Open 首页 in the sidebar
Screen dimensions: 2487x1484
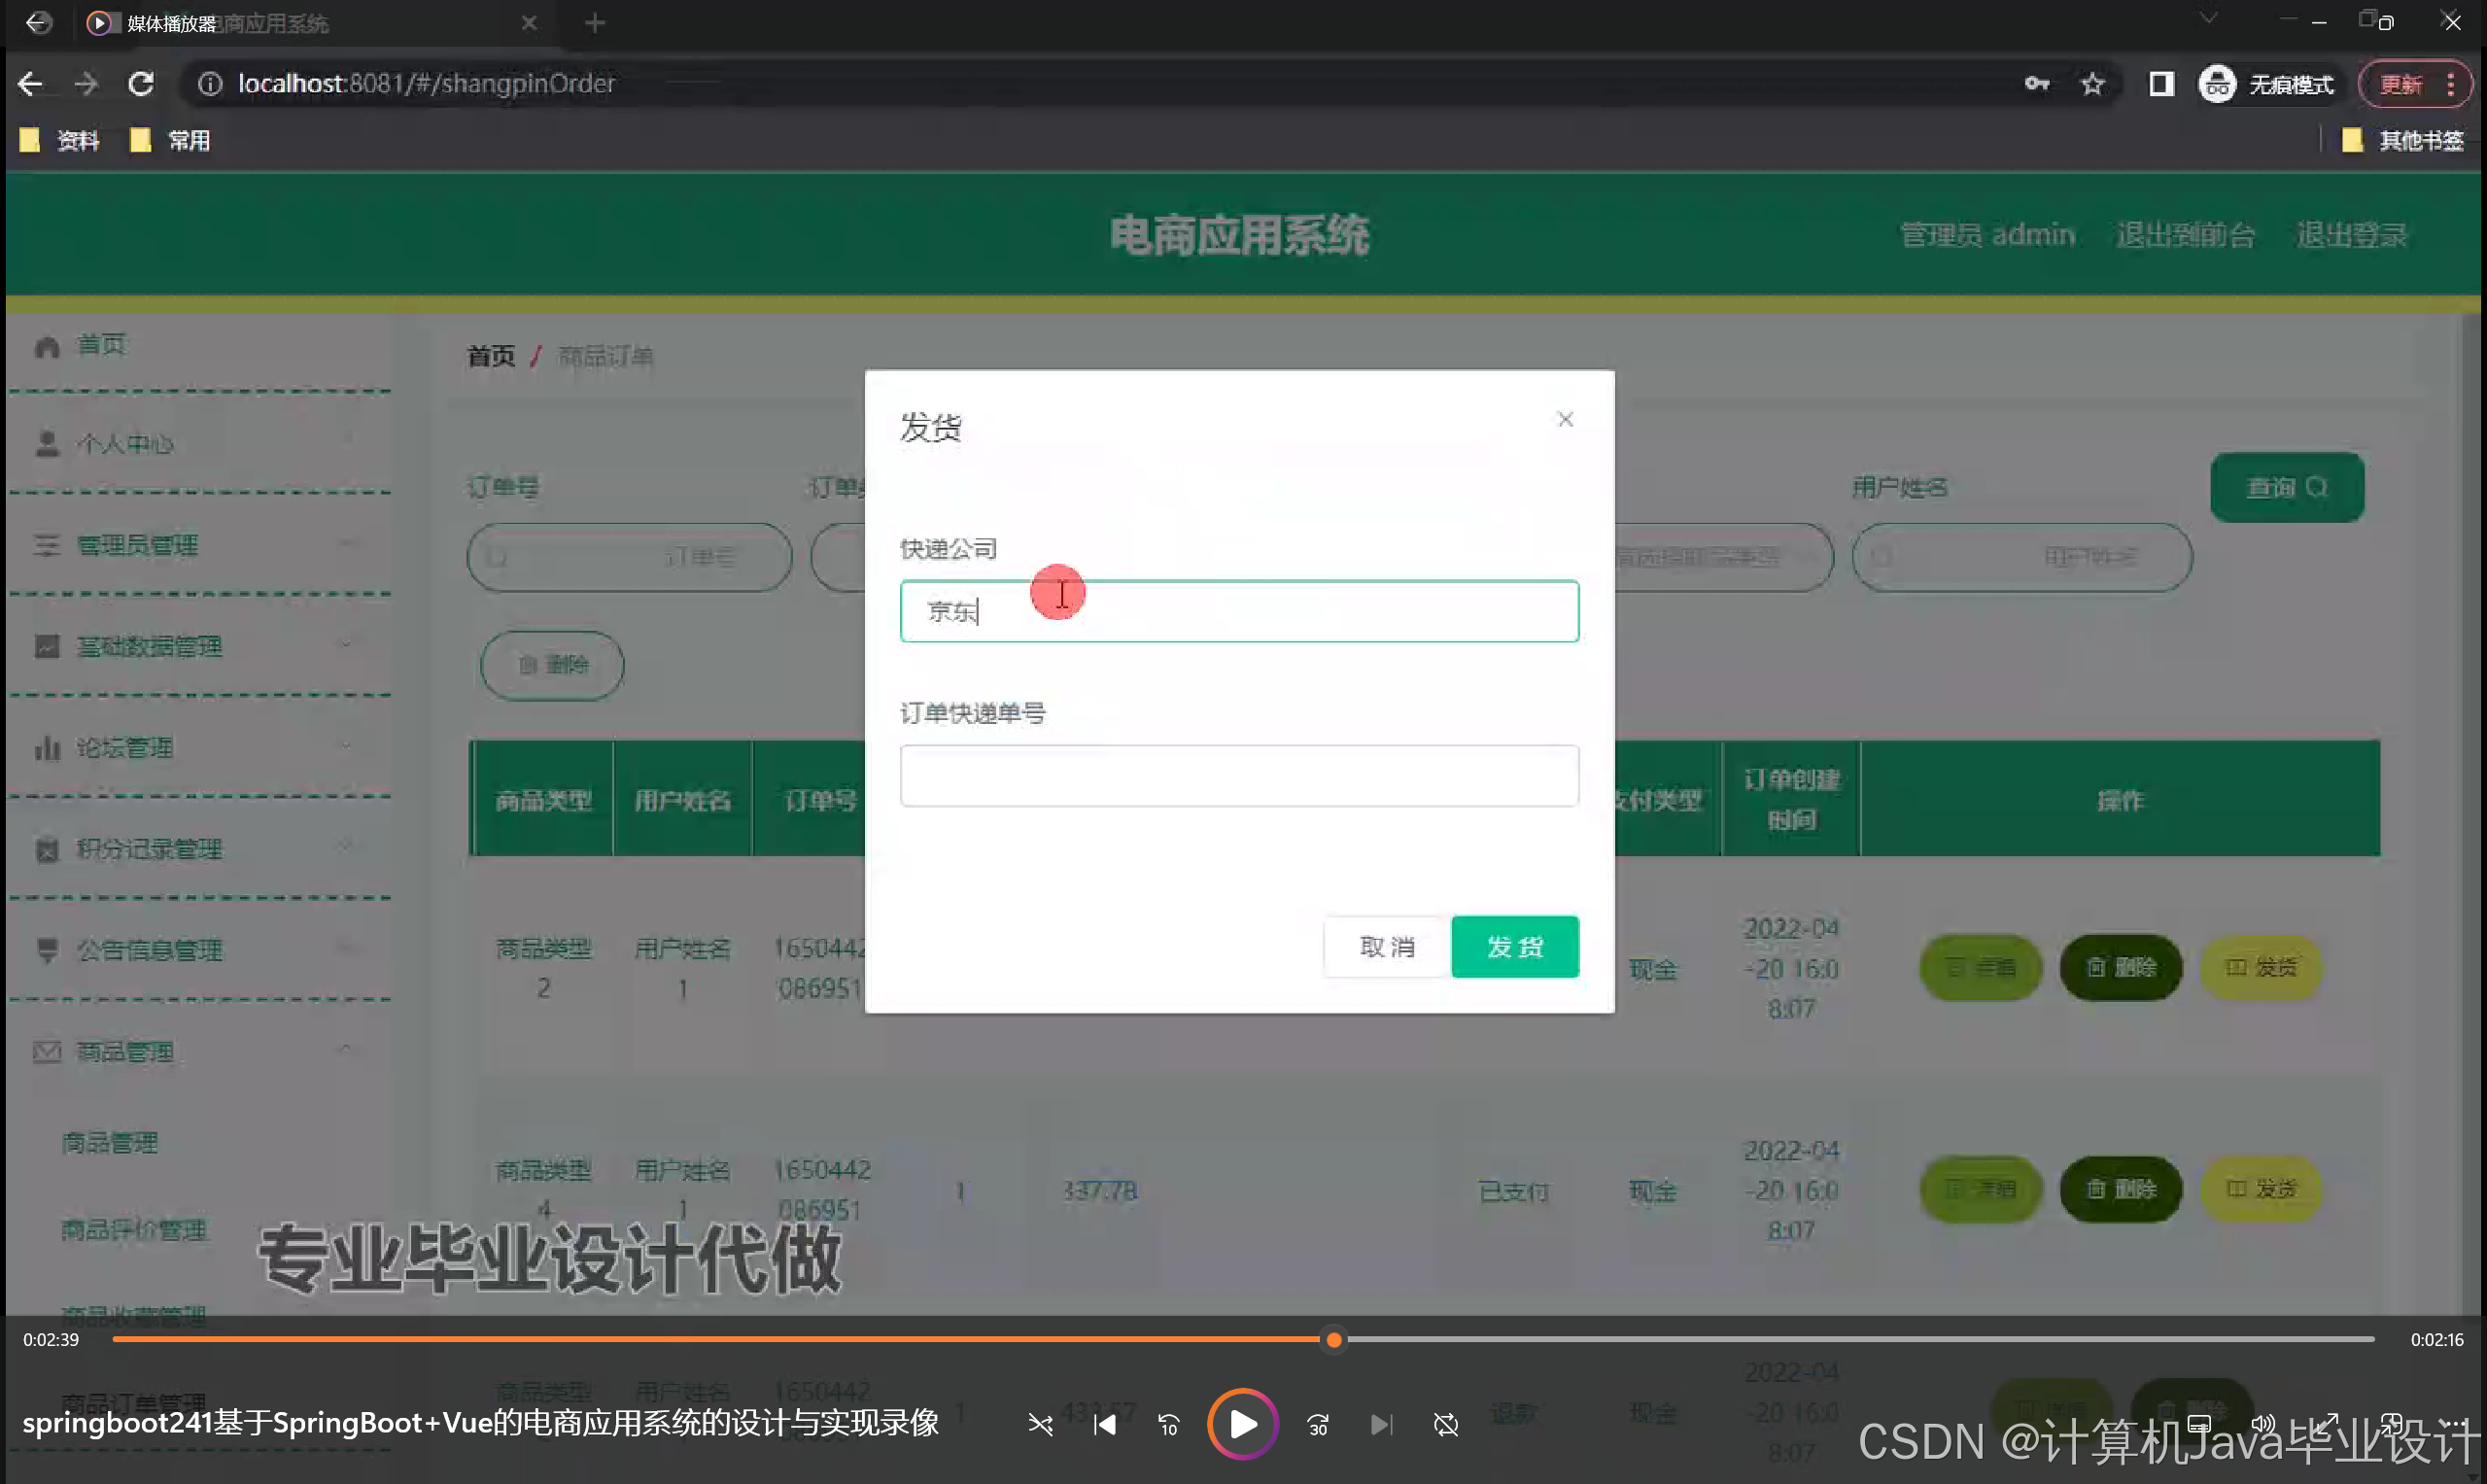100,345
